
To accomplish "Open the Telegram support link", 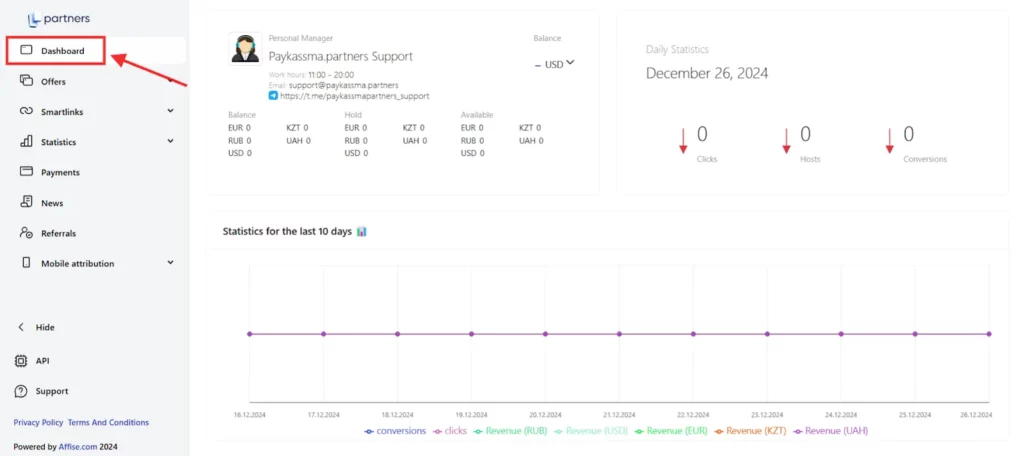I will (355, 95).
